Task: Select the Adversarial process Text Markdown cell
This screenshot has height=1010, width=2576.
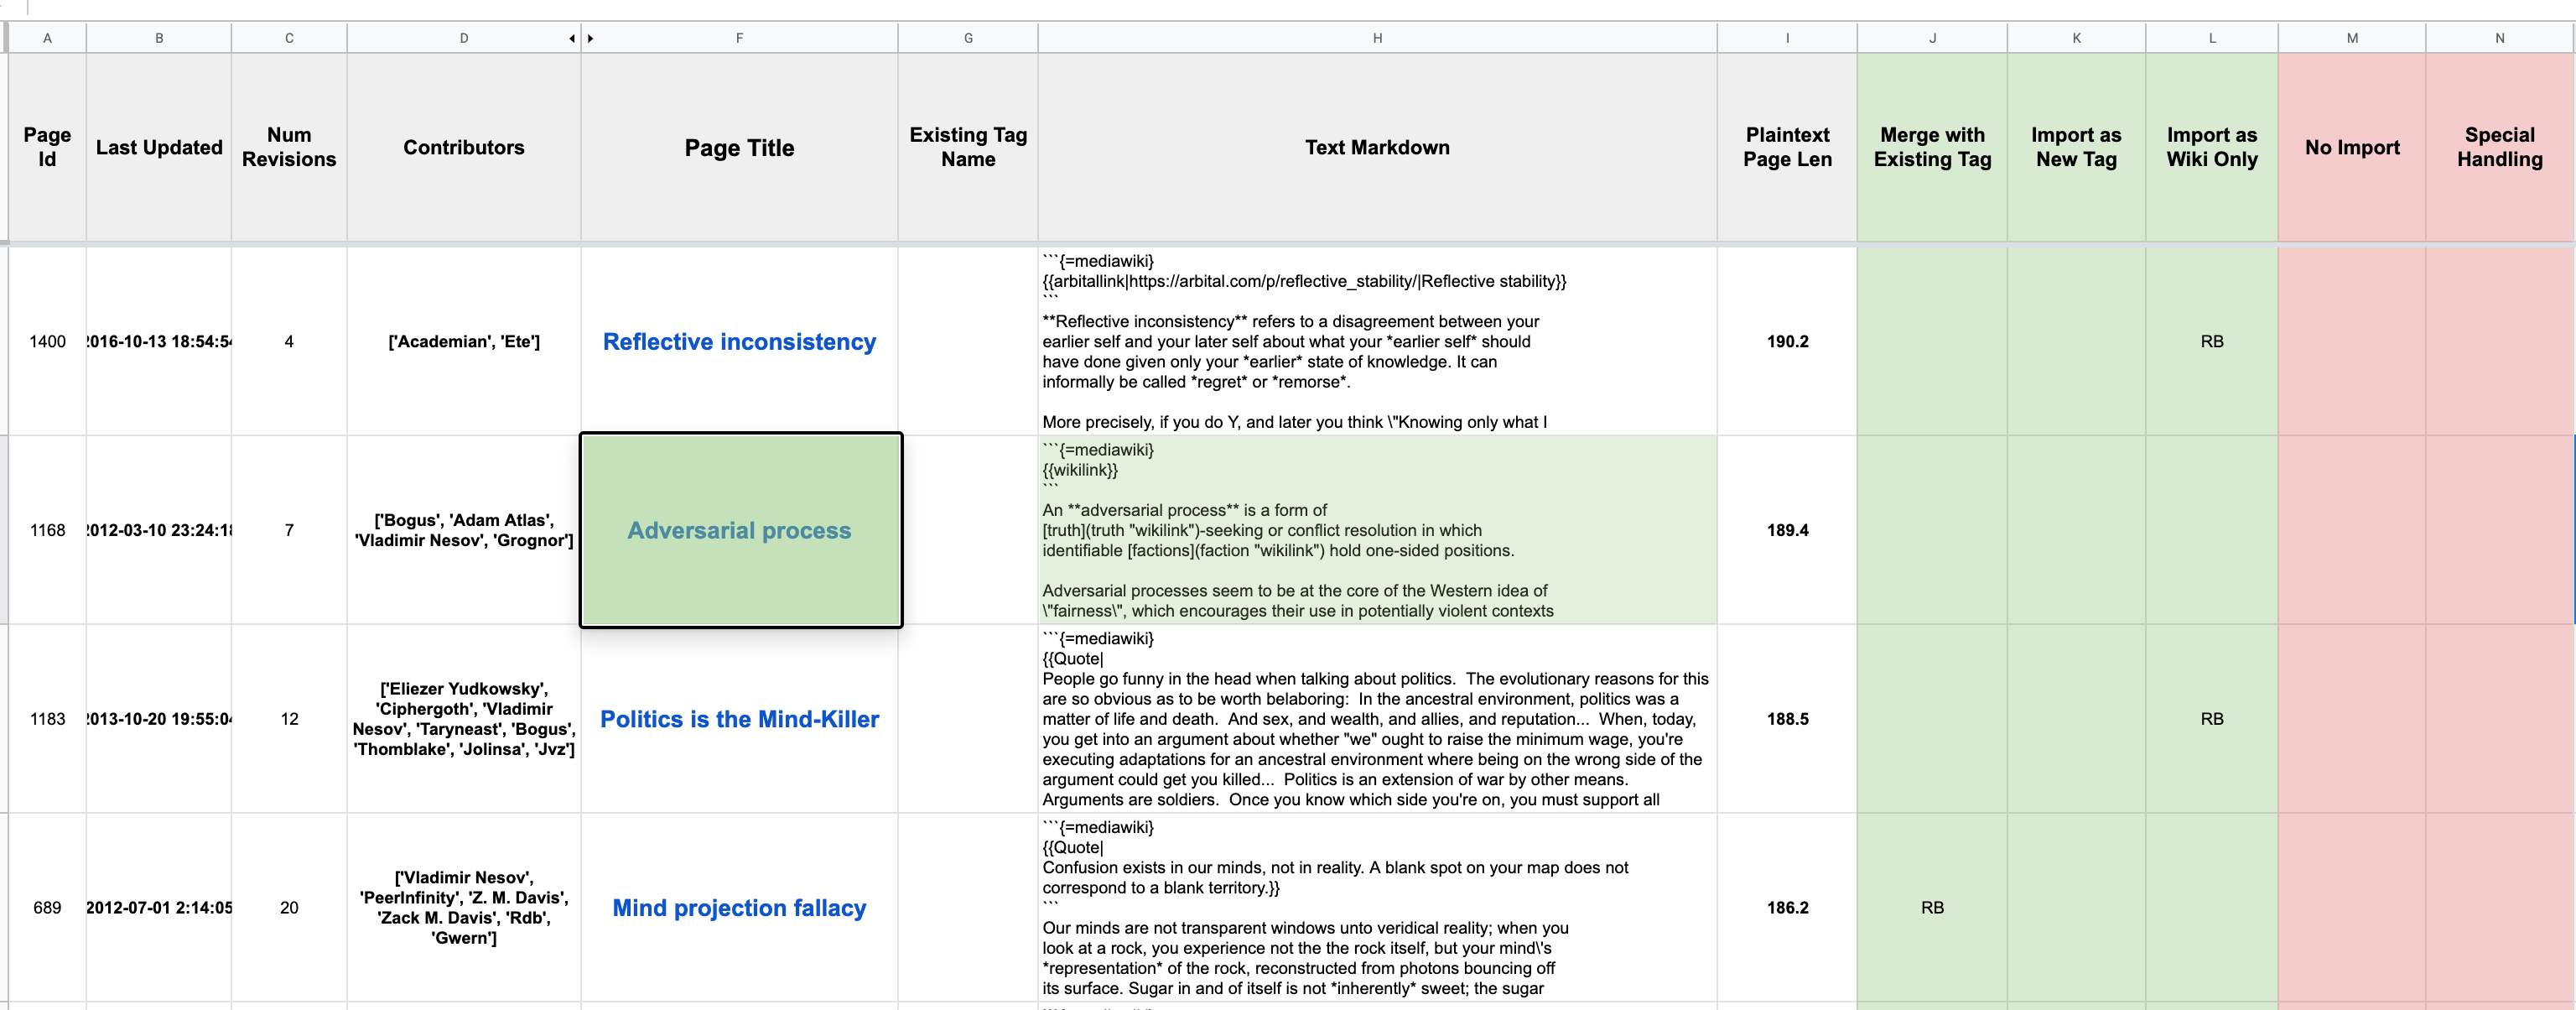Action: click(x=1376, y=530)
